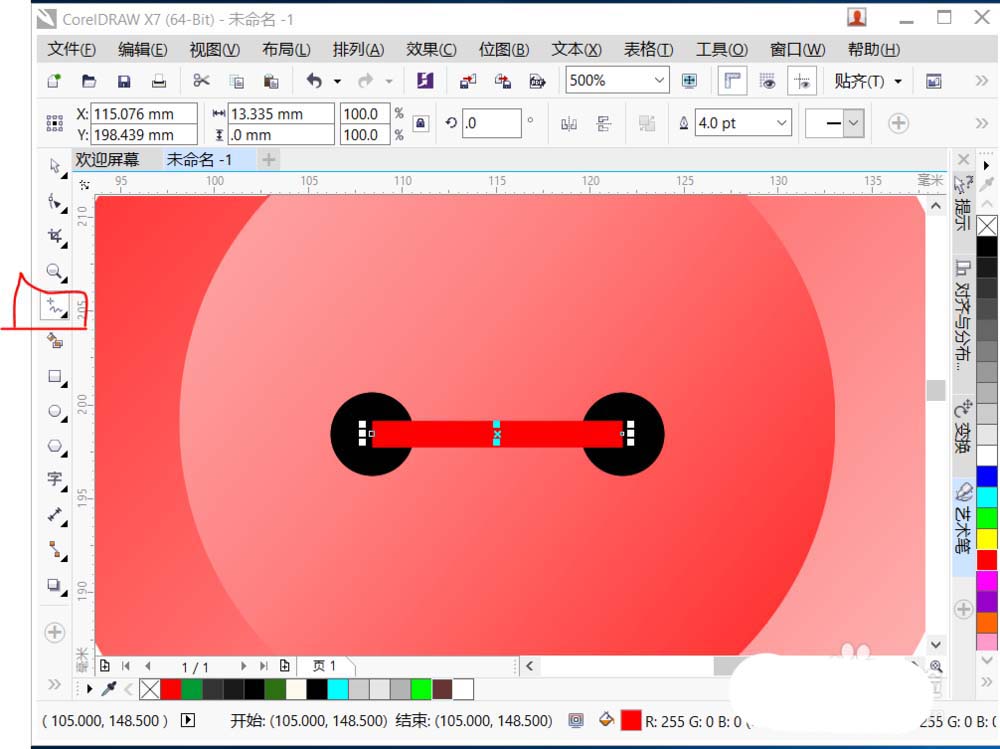The width and height of the screenshot is (1000, 749).
Task: Cut selection with scissors icon
Action: (201, 80)
